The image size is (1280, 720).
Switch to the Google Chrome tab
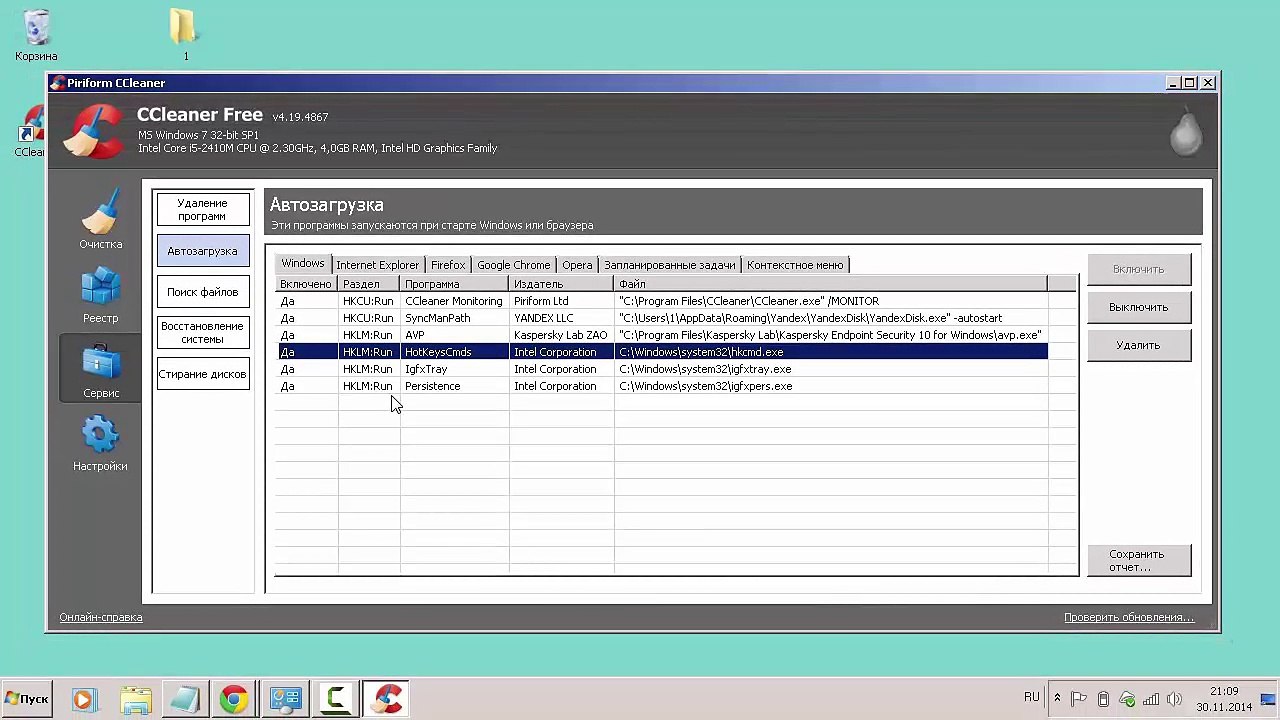coord(513,265)
